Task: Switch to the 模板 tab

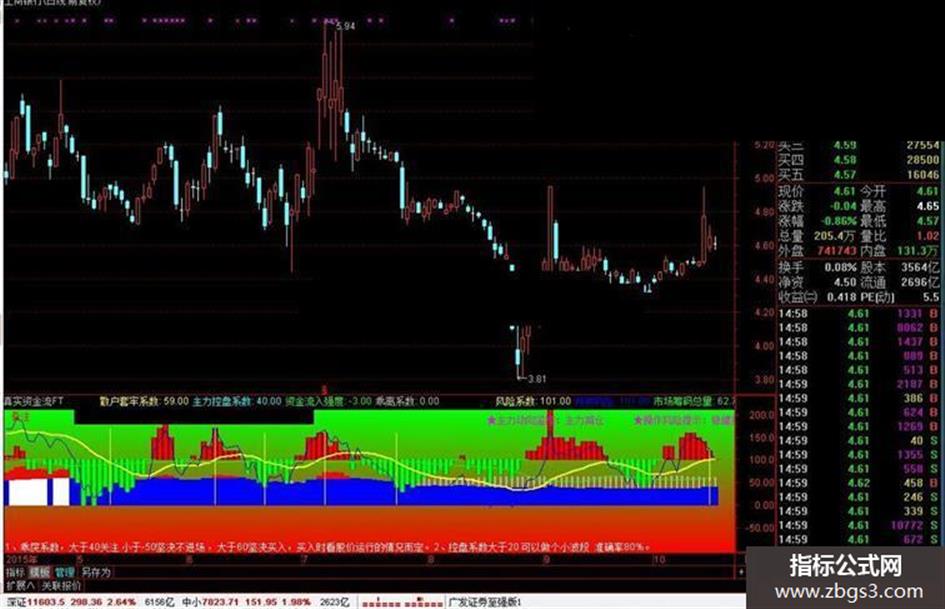Action: point(40,572)
